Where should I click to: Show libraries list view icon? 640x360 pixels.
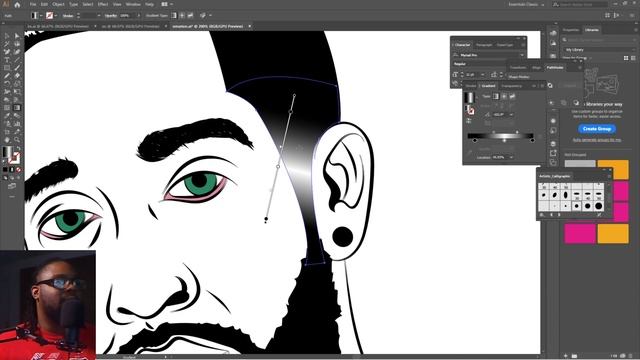[x=633, y=58]
